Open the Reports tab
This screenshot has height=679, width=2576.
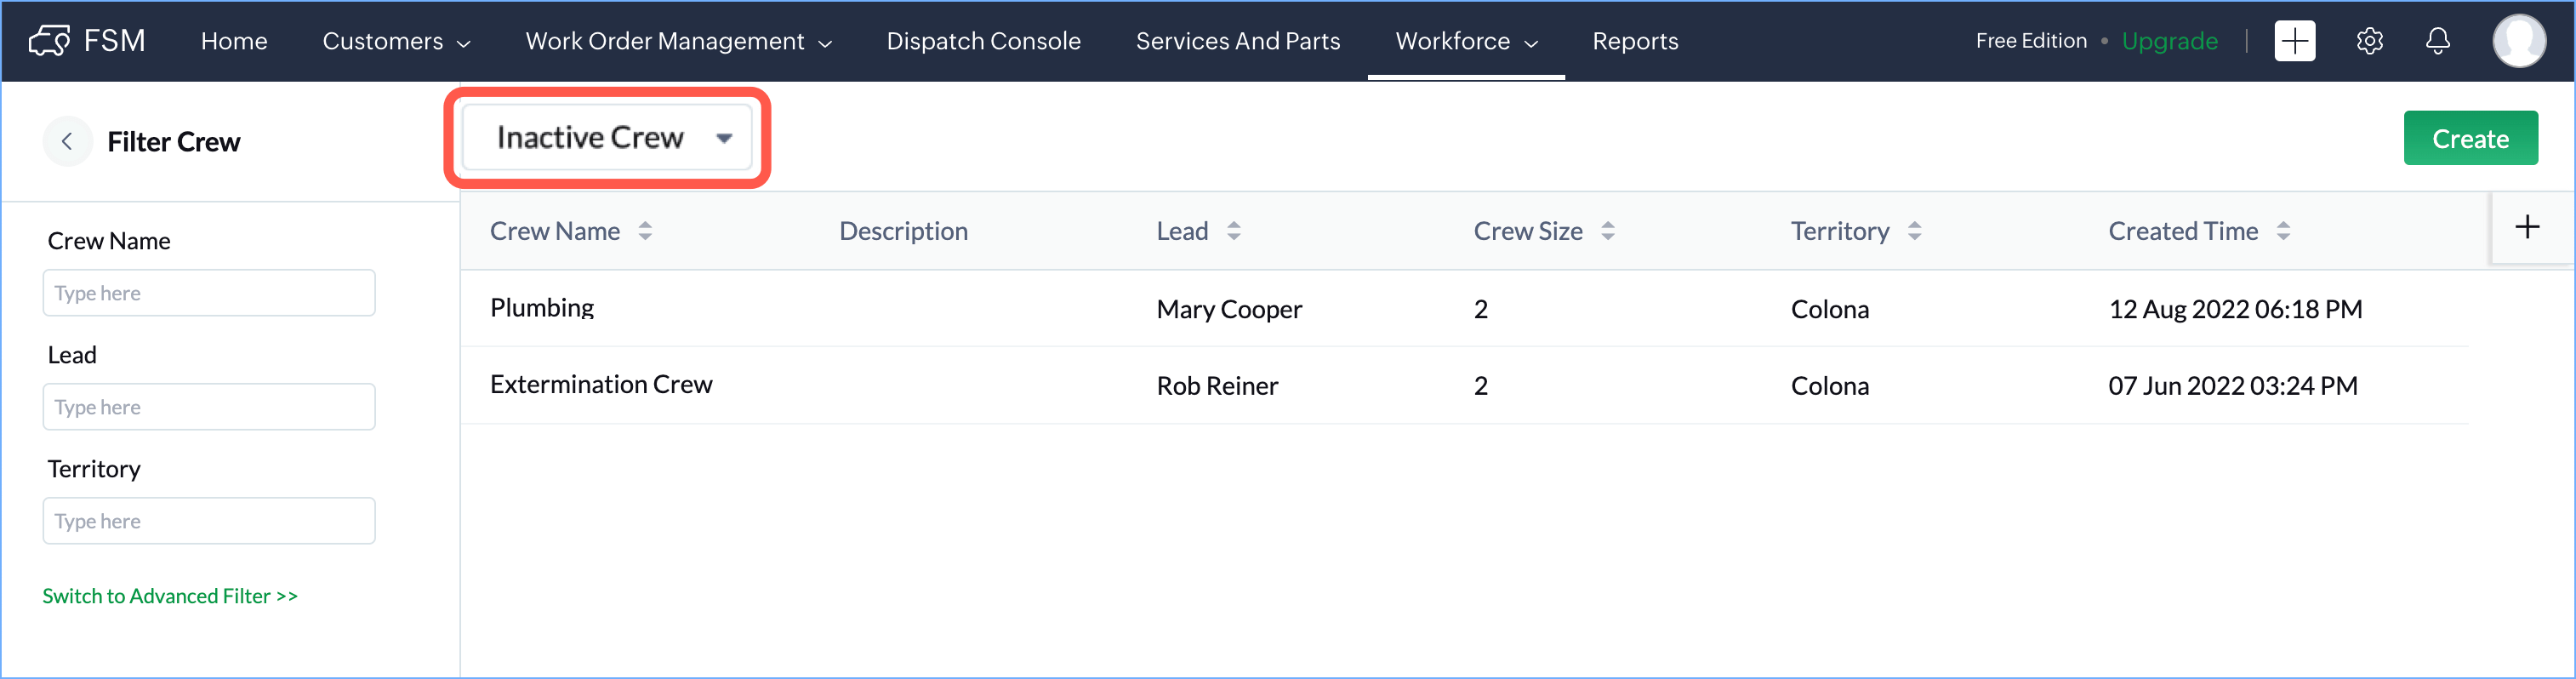pos(1635,41)
